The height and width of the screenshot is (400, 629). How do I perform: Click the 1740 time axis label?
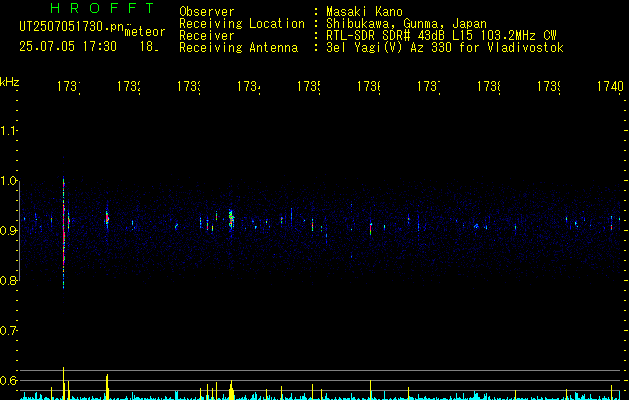coord(610,86)
